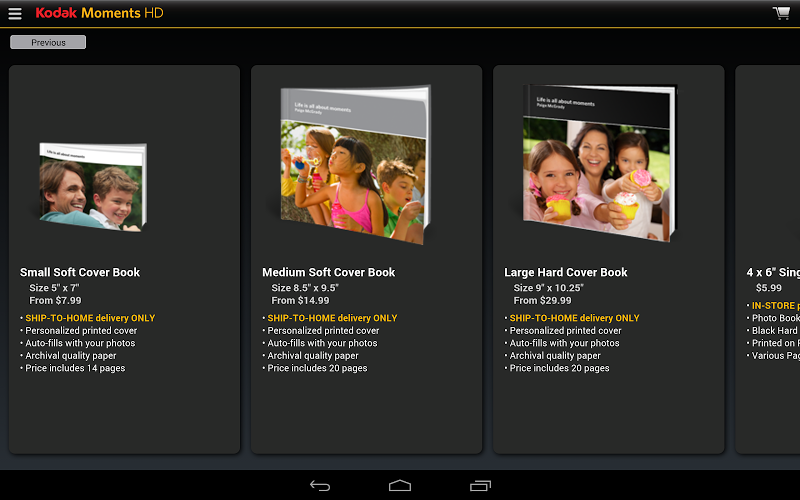Viewport: 800px width, 500px height.
Task: Tap 'Size 8.5" x 9.5"' text
Action: pos(305,288)
